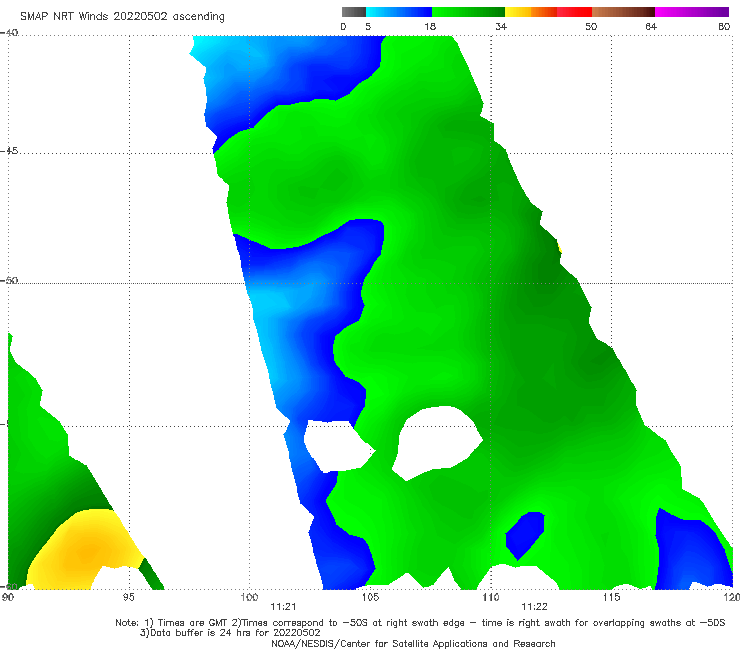Viewport: 740px width, 650px height.
Task: Click the red segment of the color bar
Action: point(574,12)
